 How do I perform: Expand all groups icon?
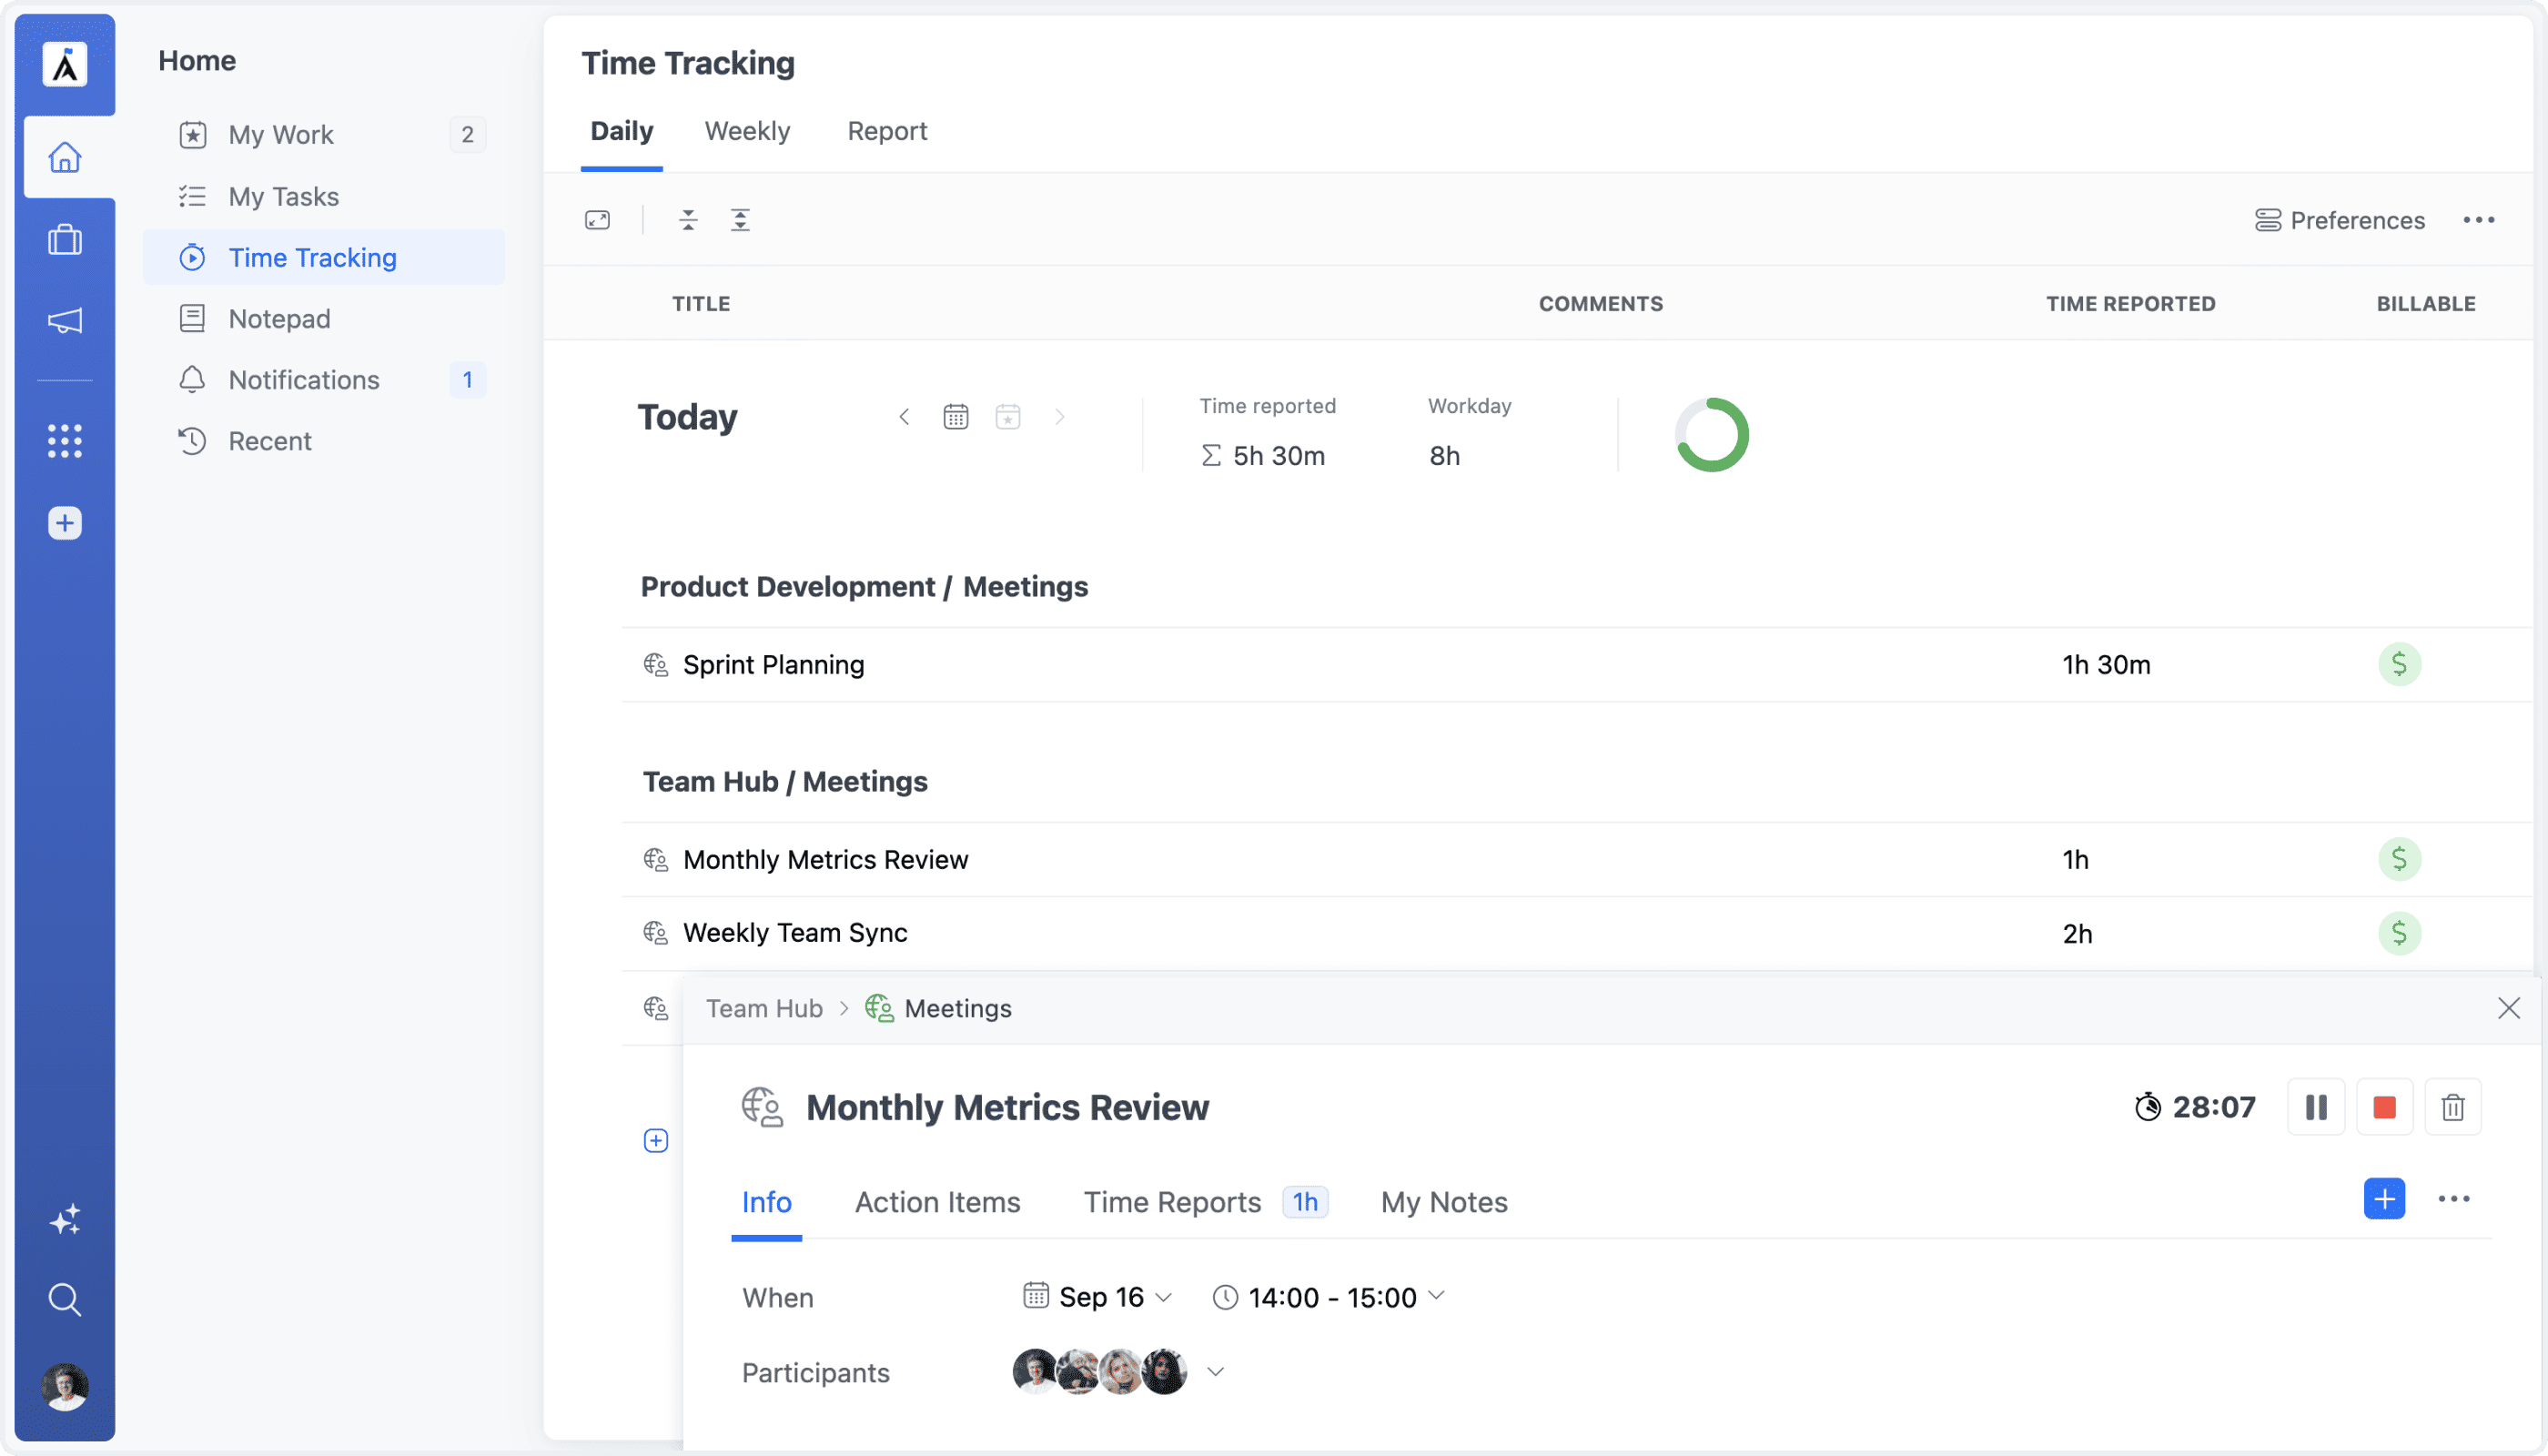point(740,220)
